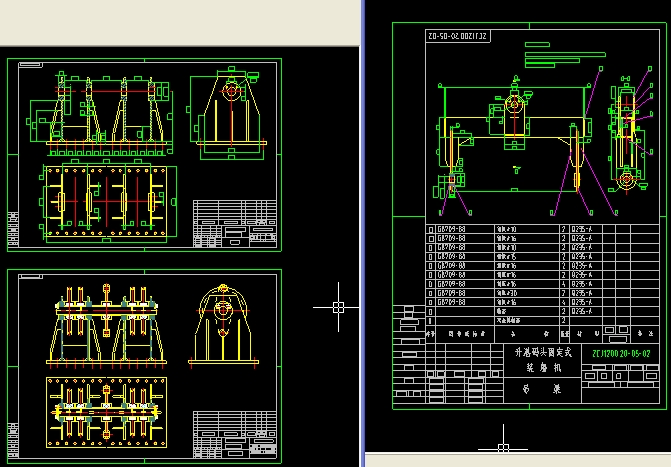Click the title text 升港码头固定式

(543, 352)
